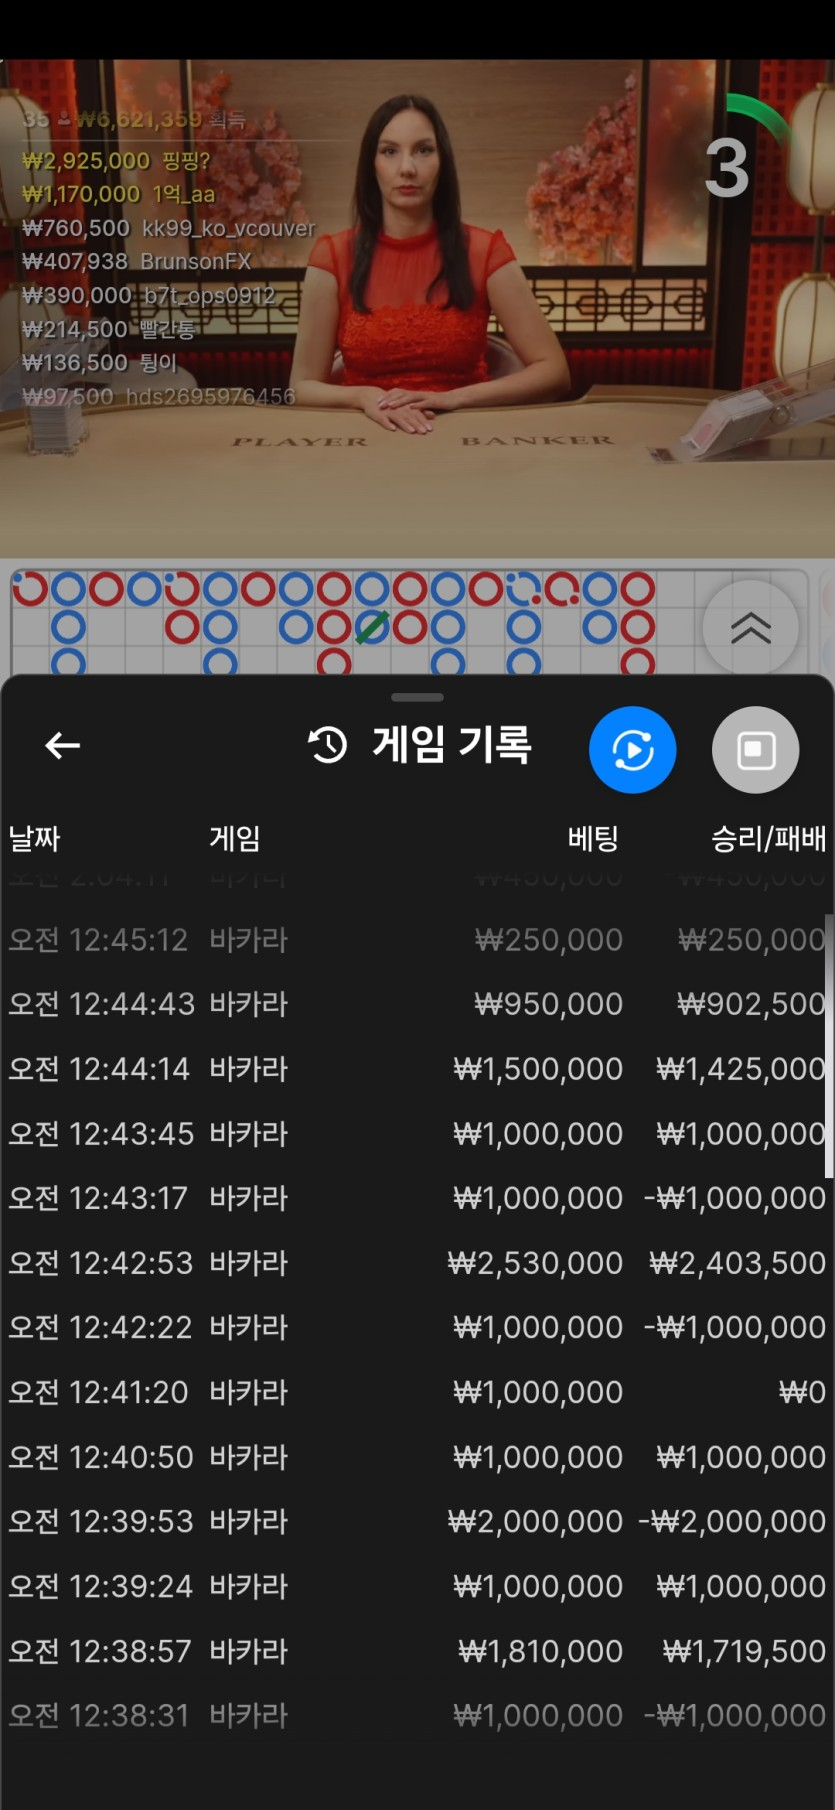835x1810 pixels.
Task: Click the green tie marker in roadmap
Action: click(371, 628)
